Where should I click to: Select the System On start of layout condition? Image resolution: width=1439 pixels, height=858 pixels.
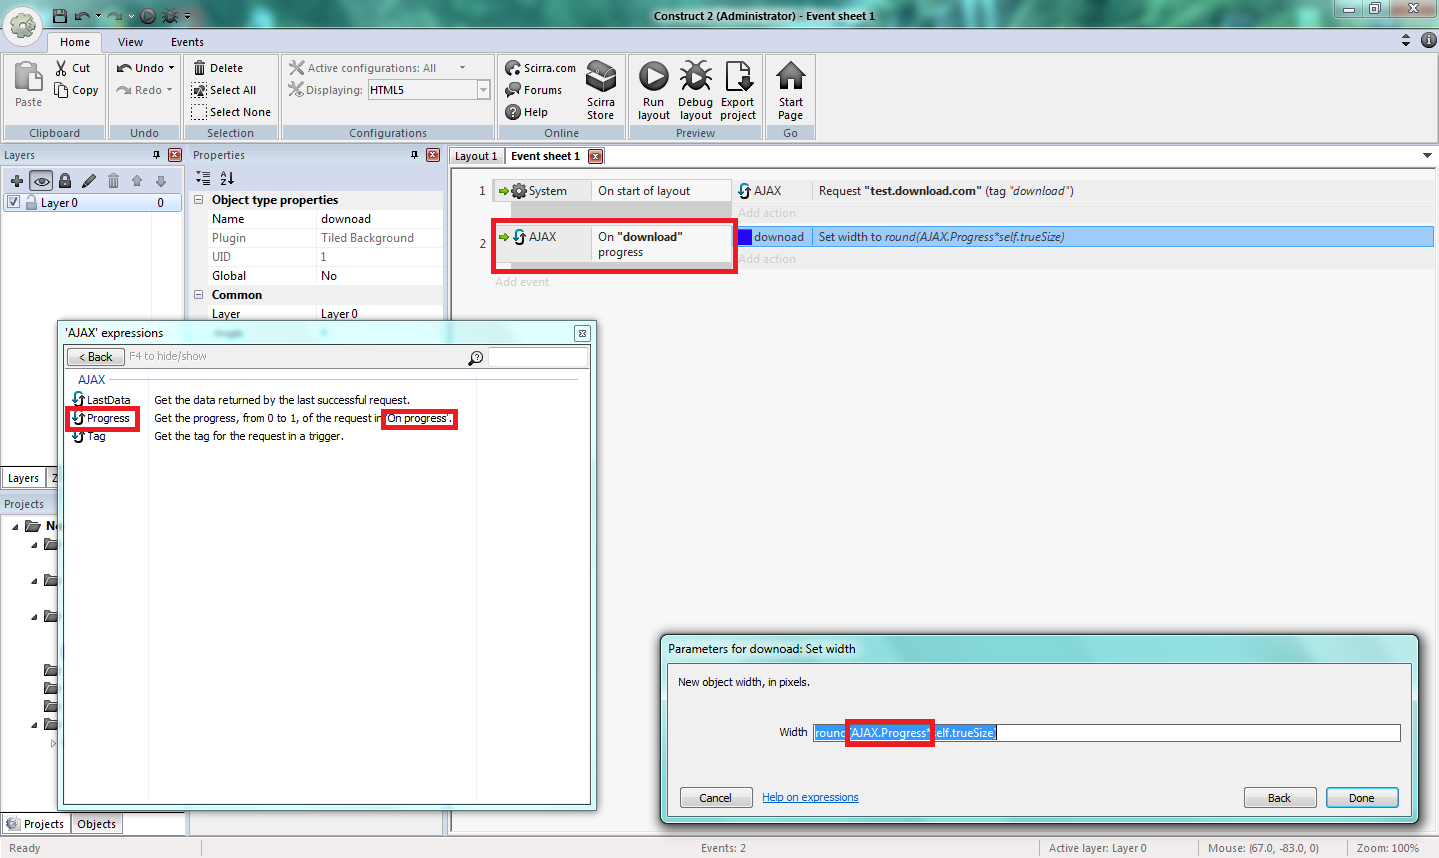[x=612, y=191]
